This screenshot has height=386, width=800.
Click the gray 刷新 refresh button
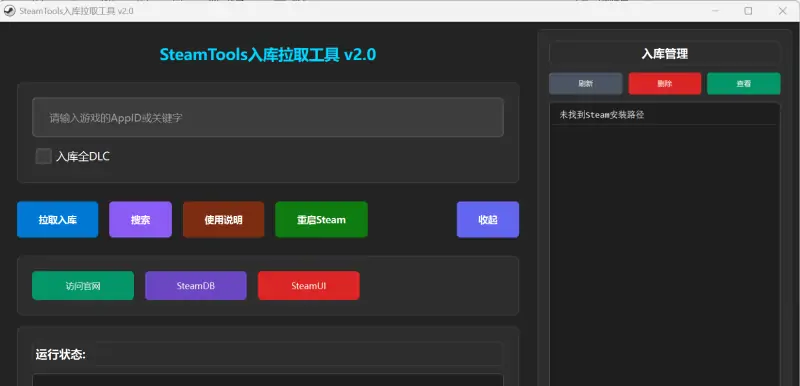click(586, 84)
